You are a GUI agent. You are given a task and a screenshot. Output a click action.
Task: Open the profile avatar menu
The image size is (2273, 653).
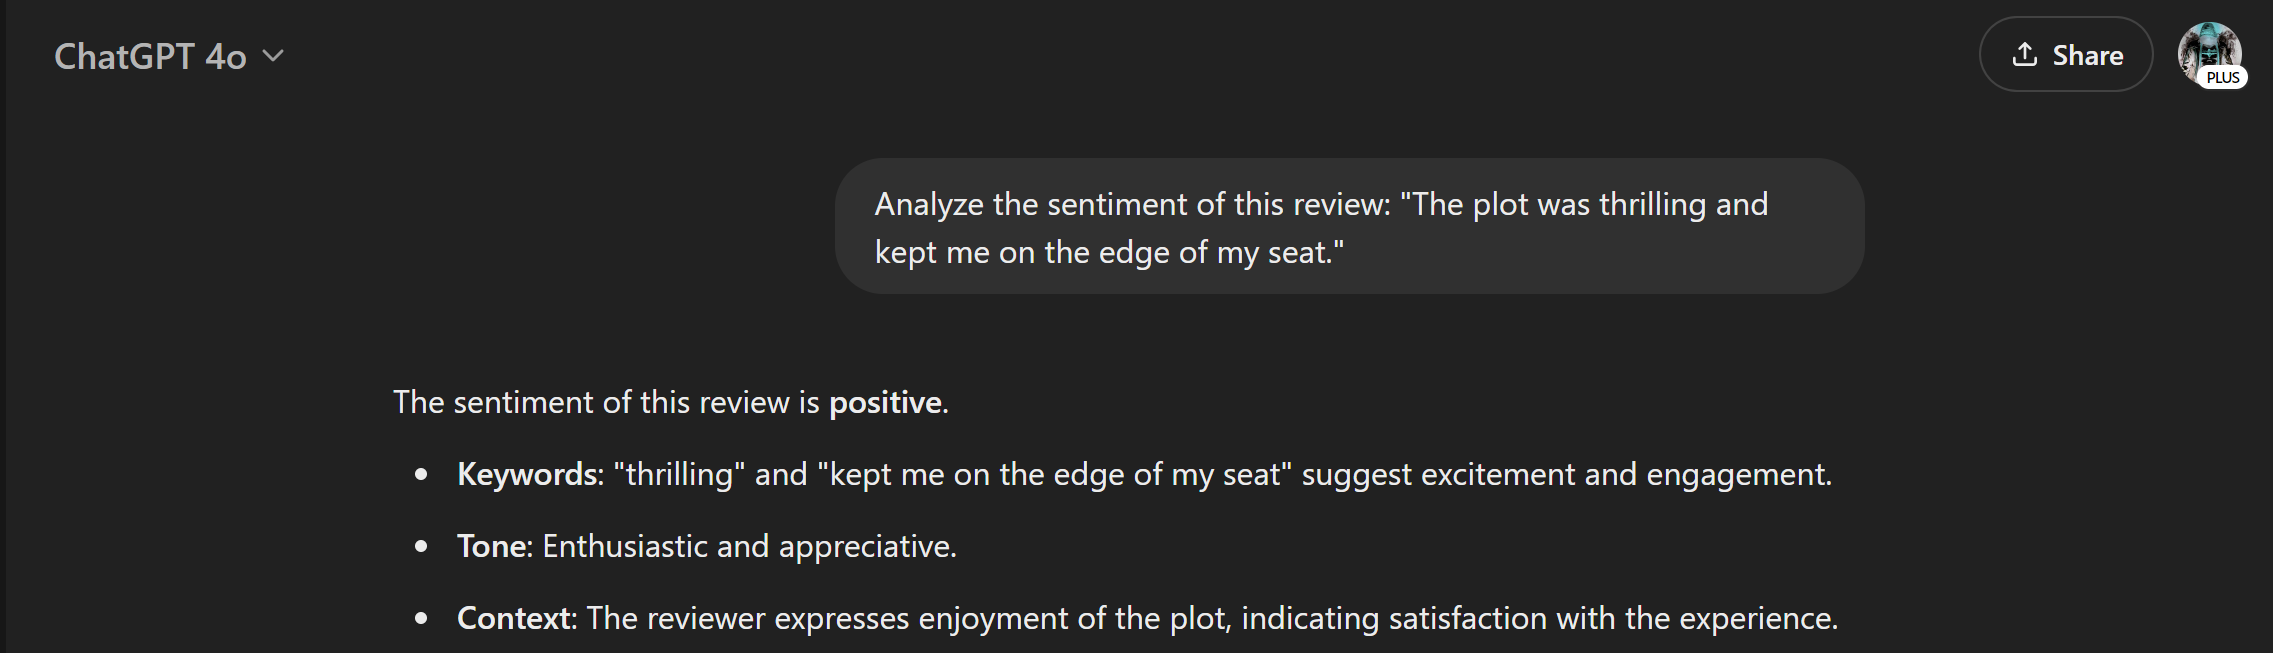2209,53
